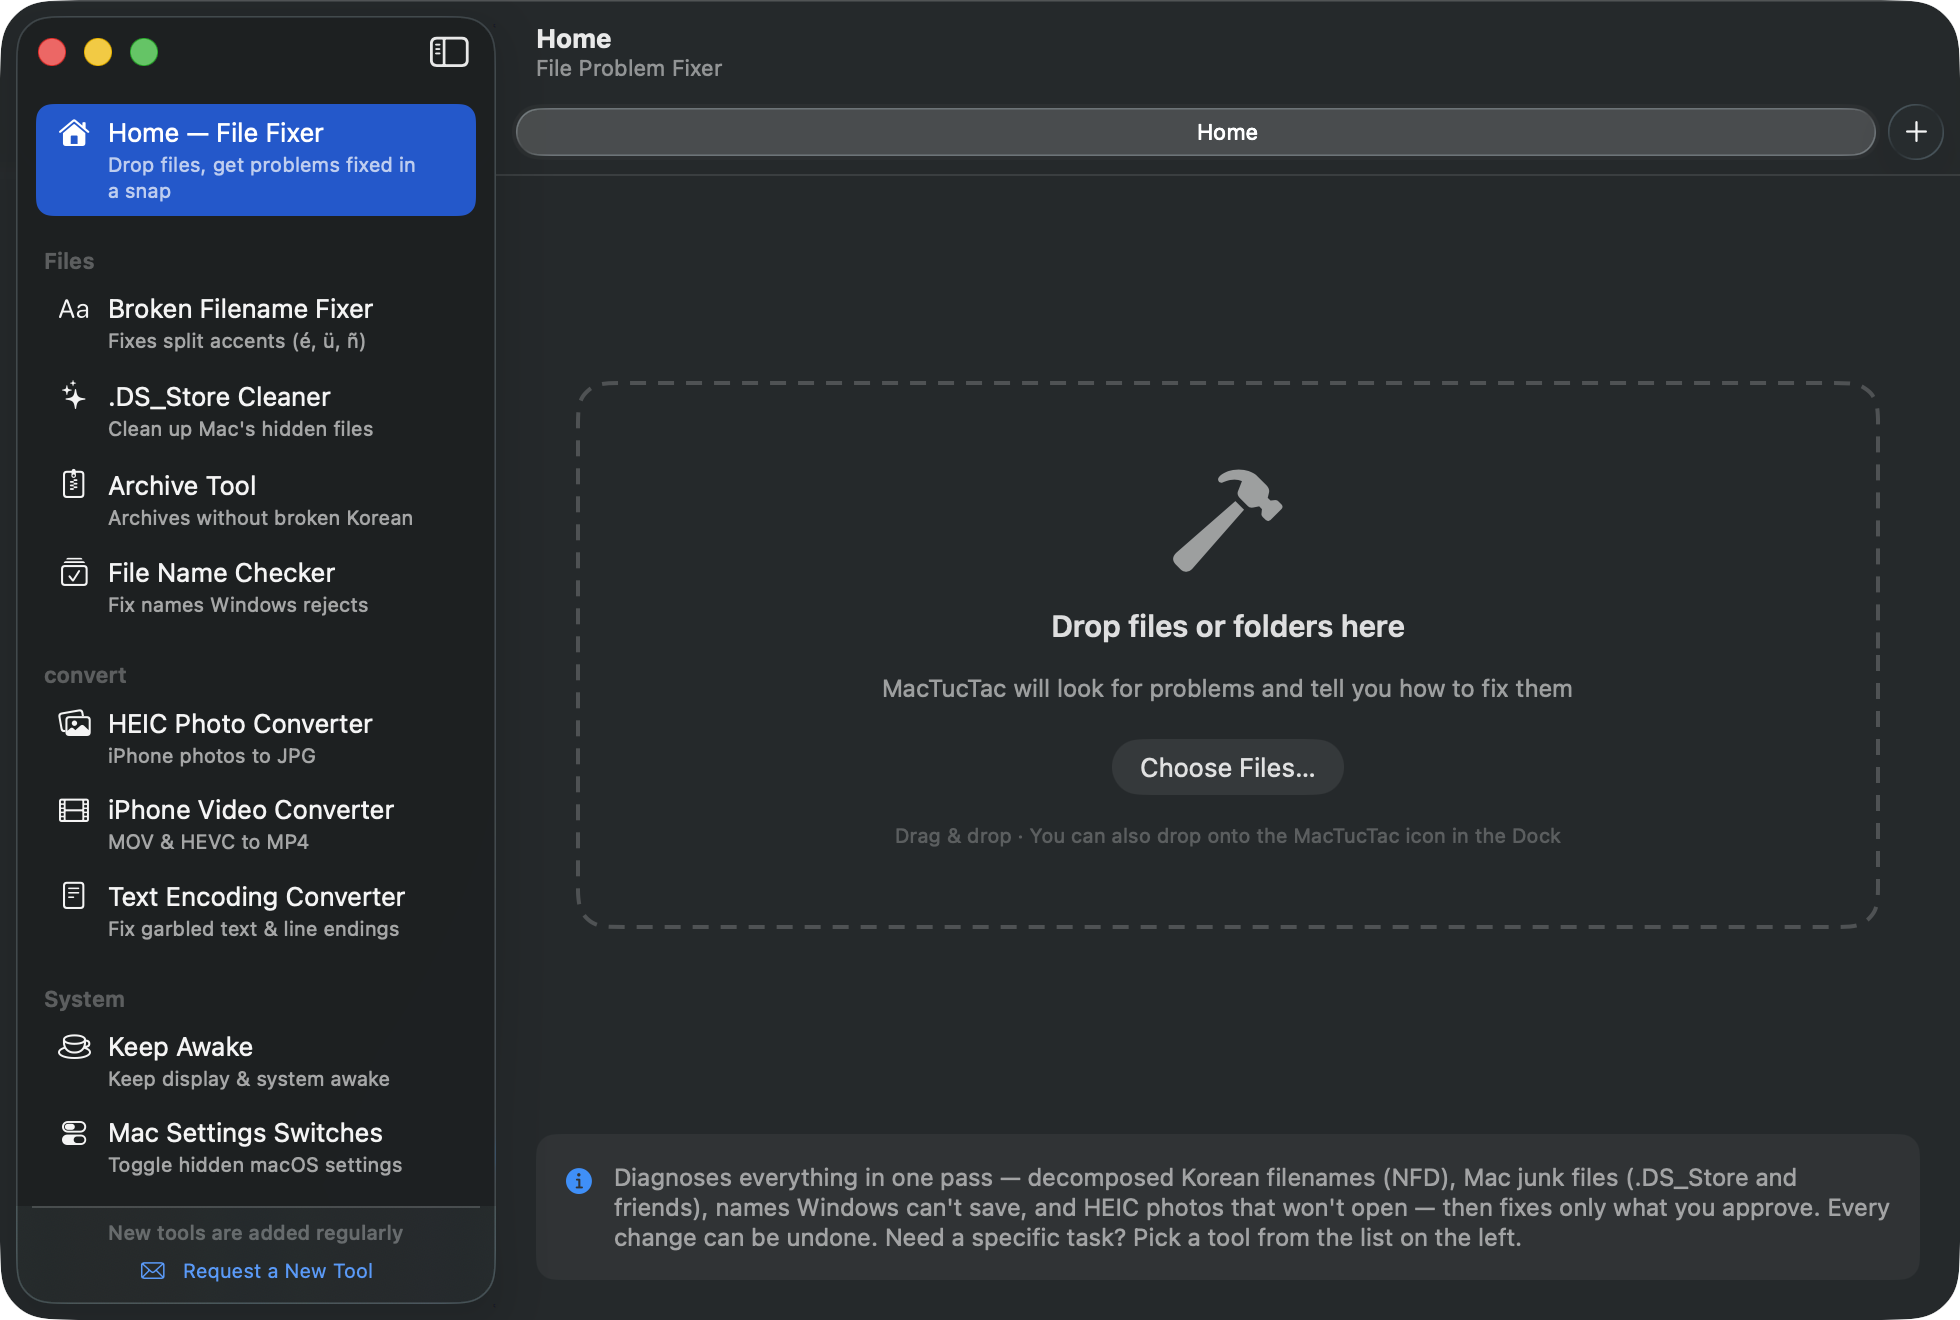Click the film strip icon for iPhone Video Converter

point(74,810)
